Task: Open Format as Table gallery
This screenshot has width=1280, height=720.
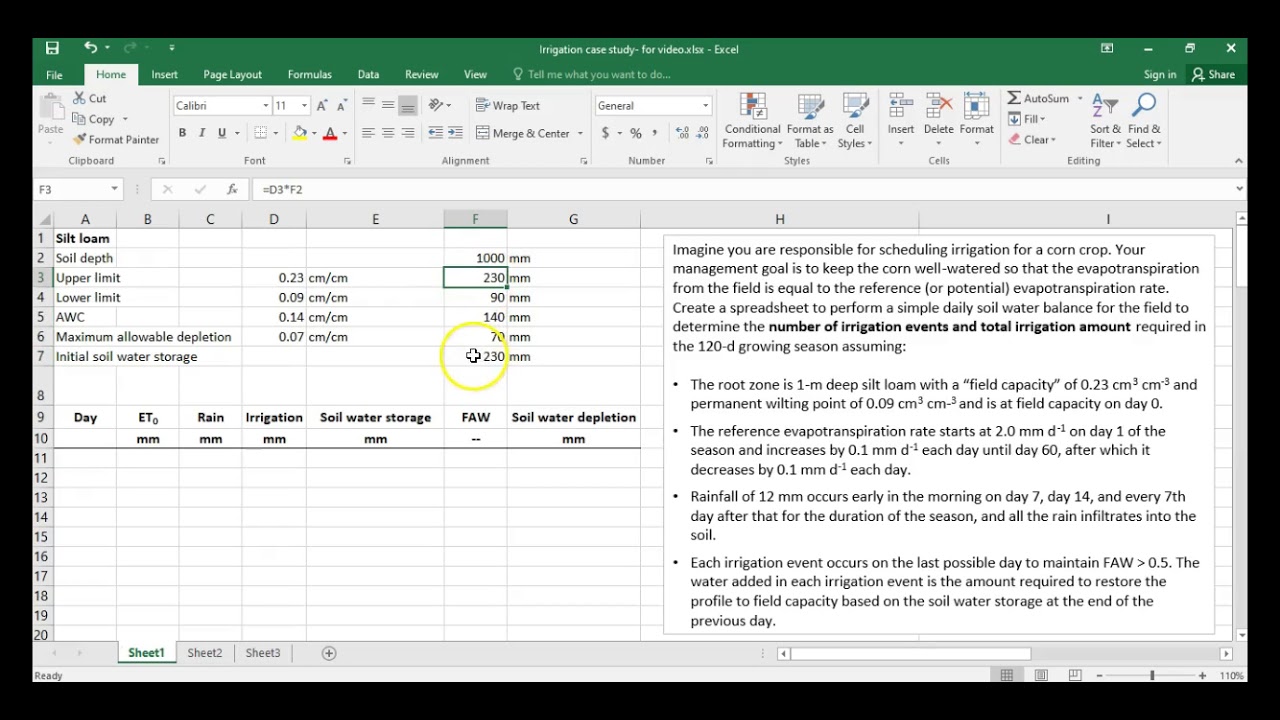Action: [810, 121]
